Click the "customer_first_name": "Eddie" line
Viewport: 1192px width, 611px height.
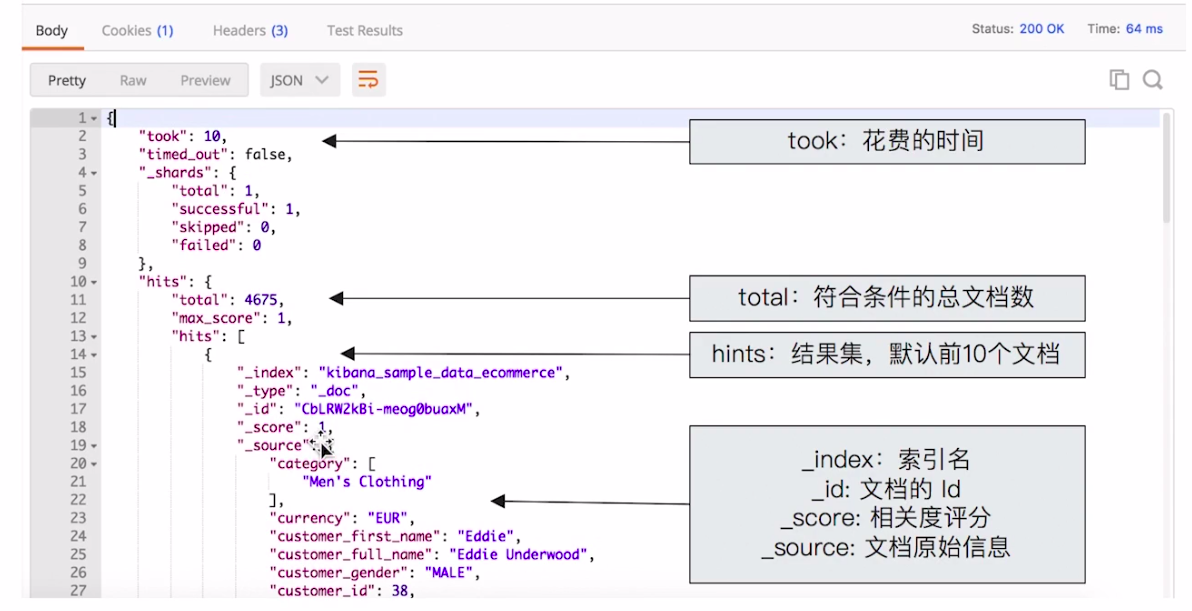coord(395,537)
